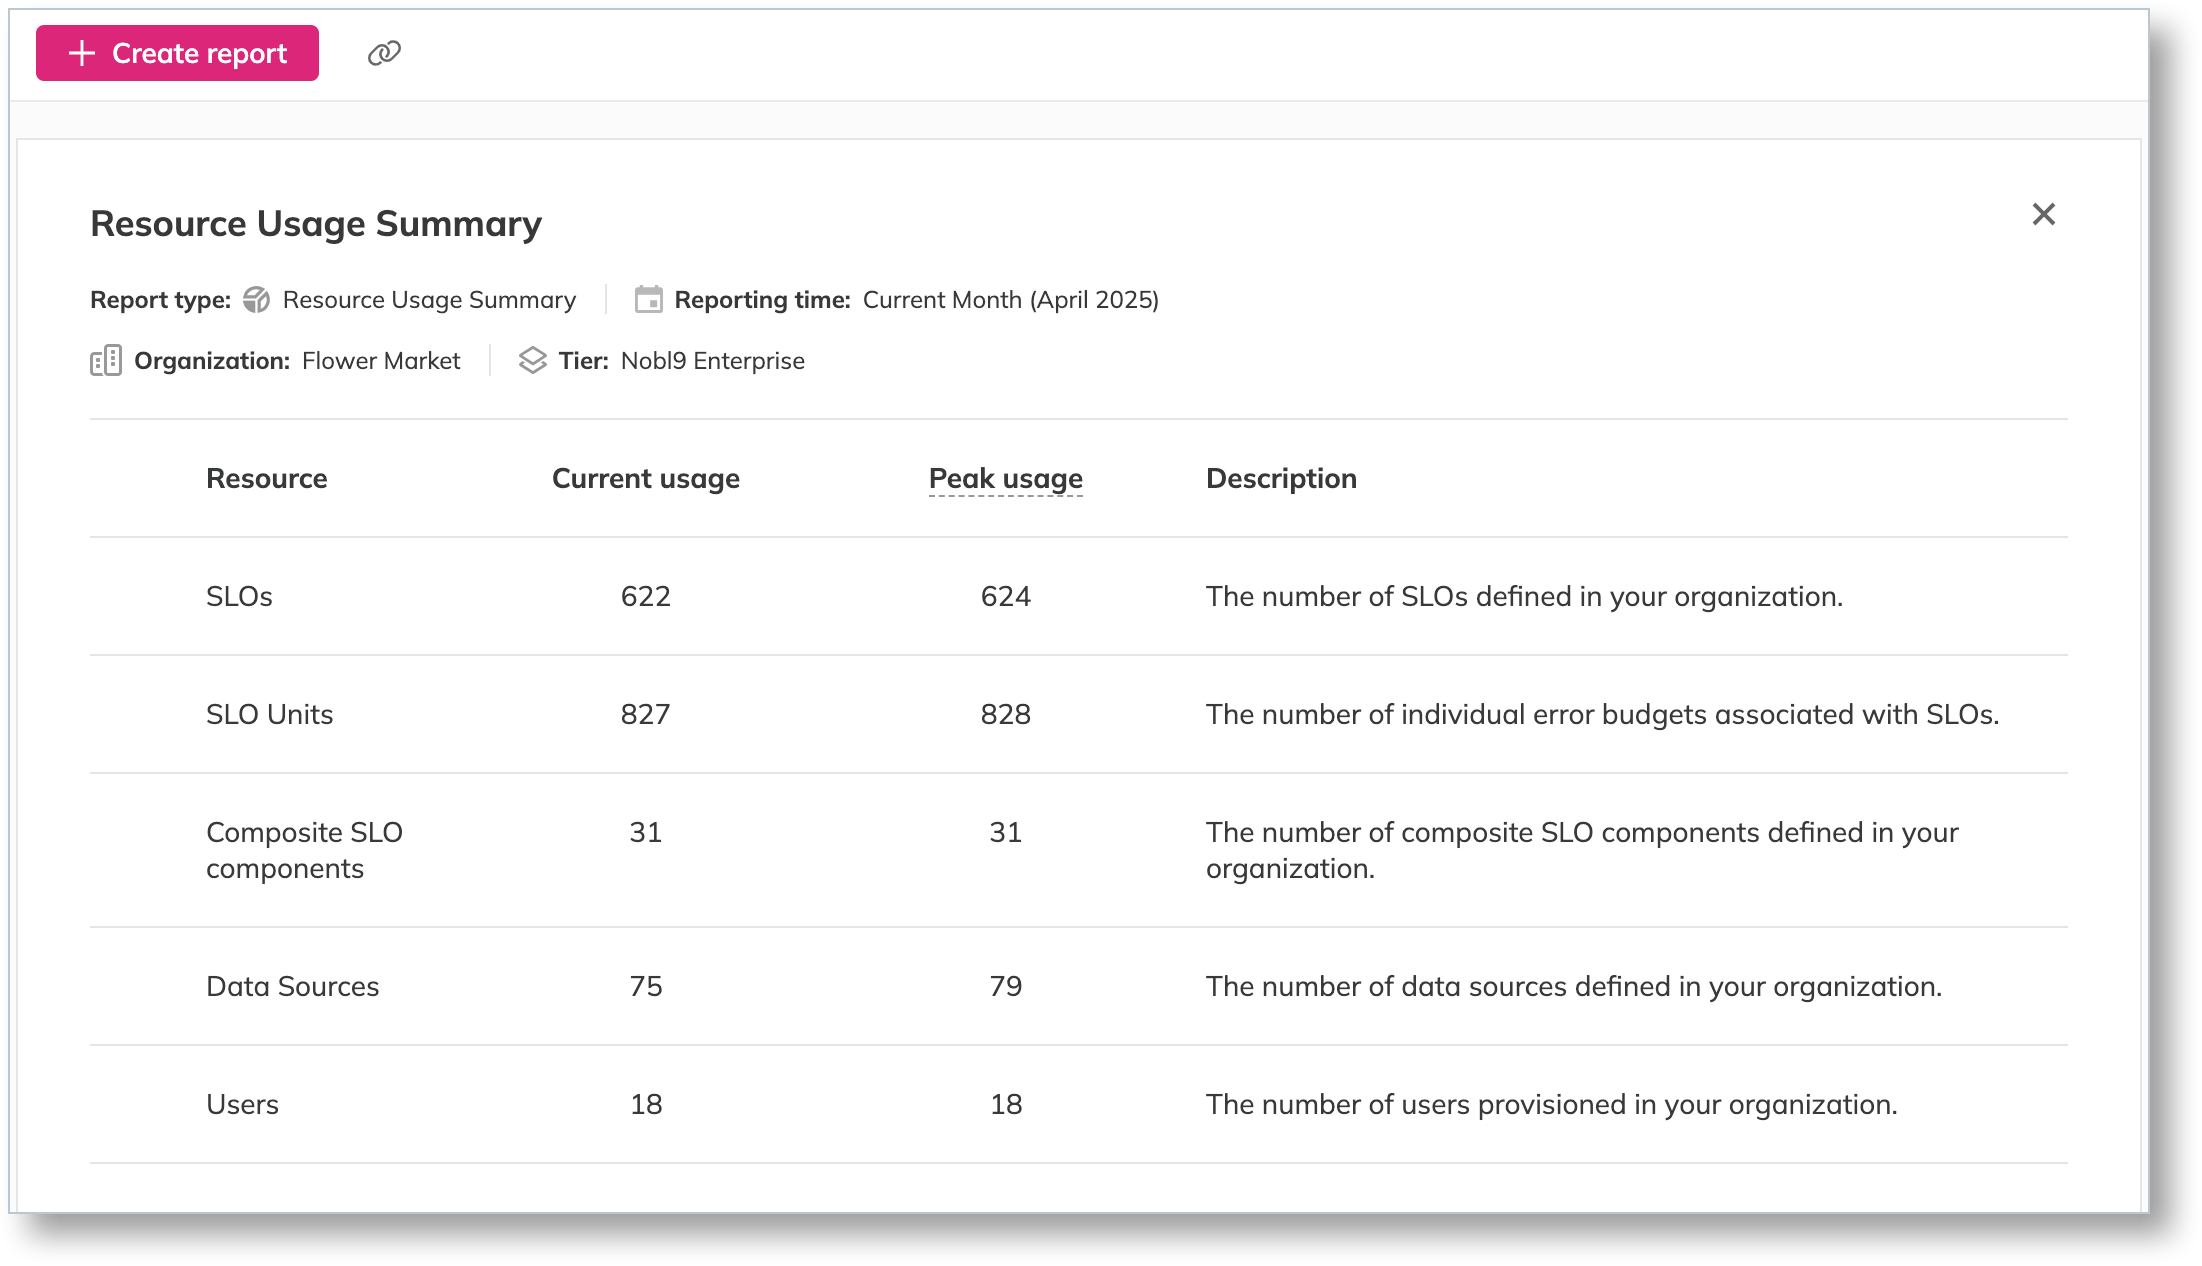Click the Resource Usage Summary heading
2202x1266 pixels.
(x=316, y=224)
